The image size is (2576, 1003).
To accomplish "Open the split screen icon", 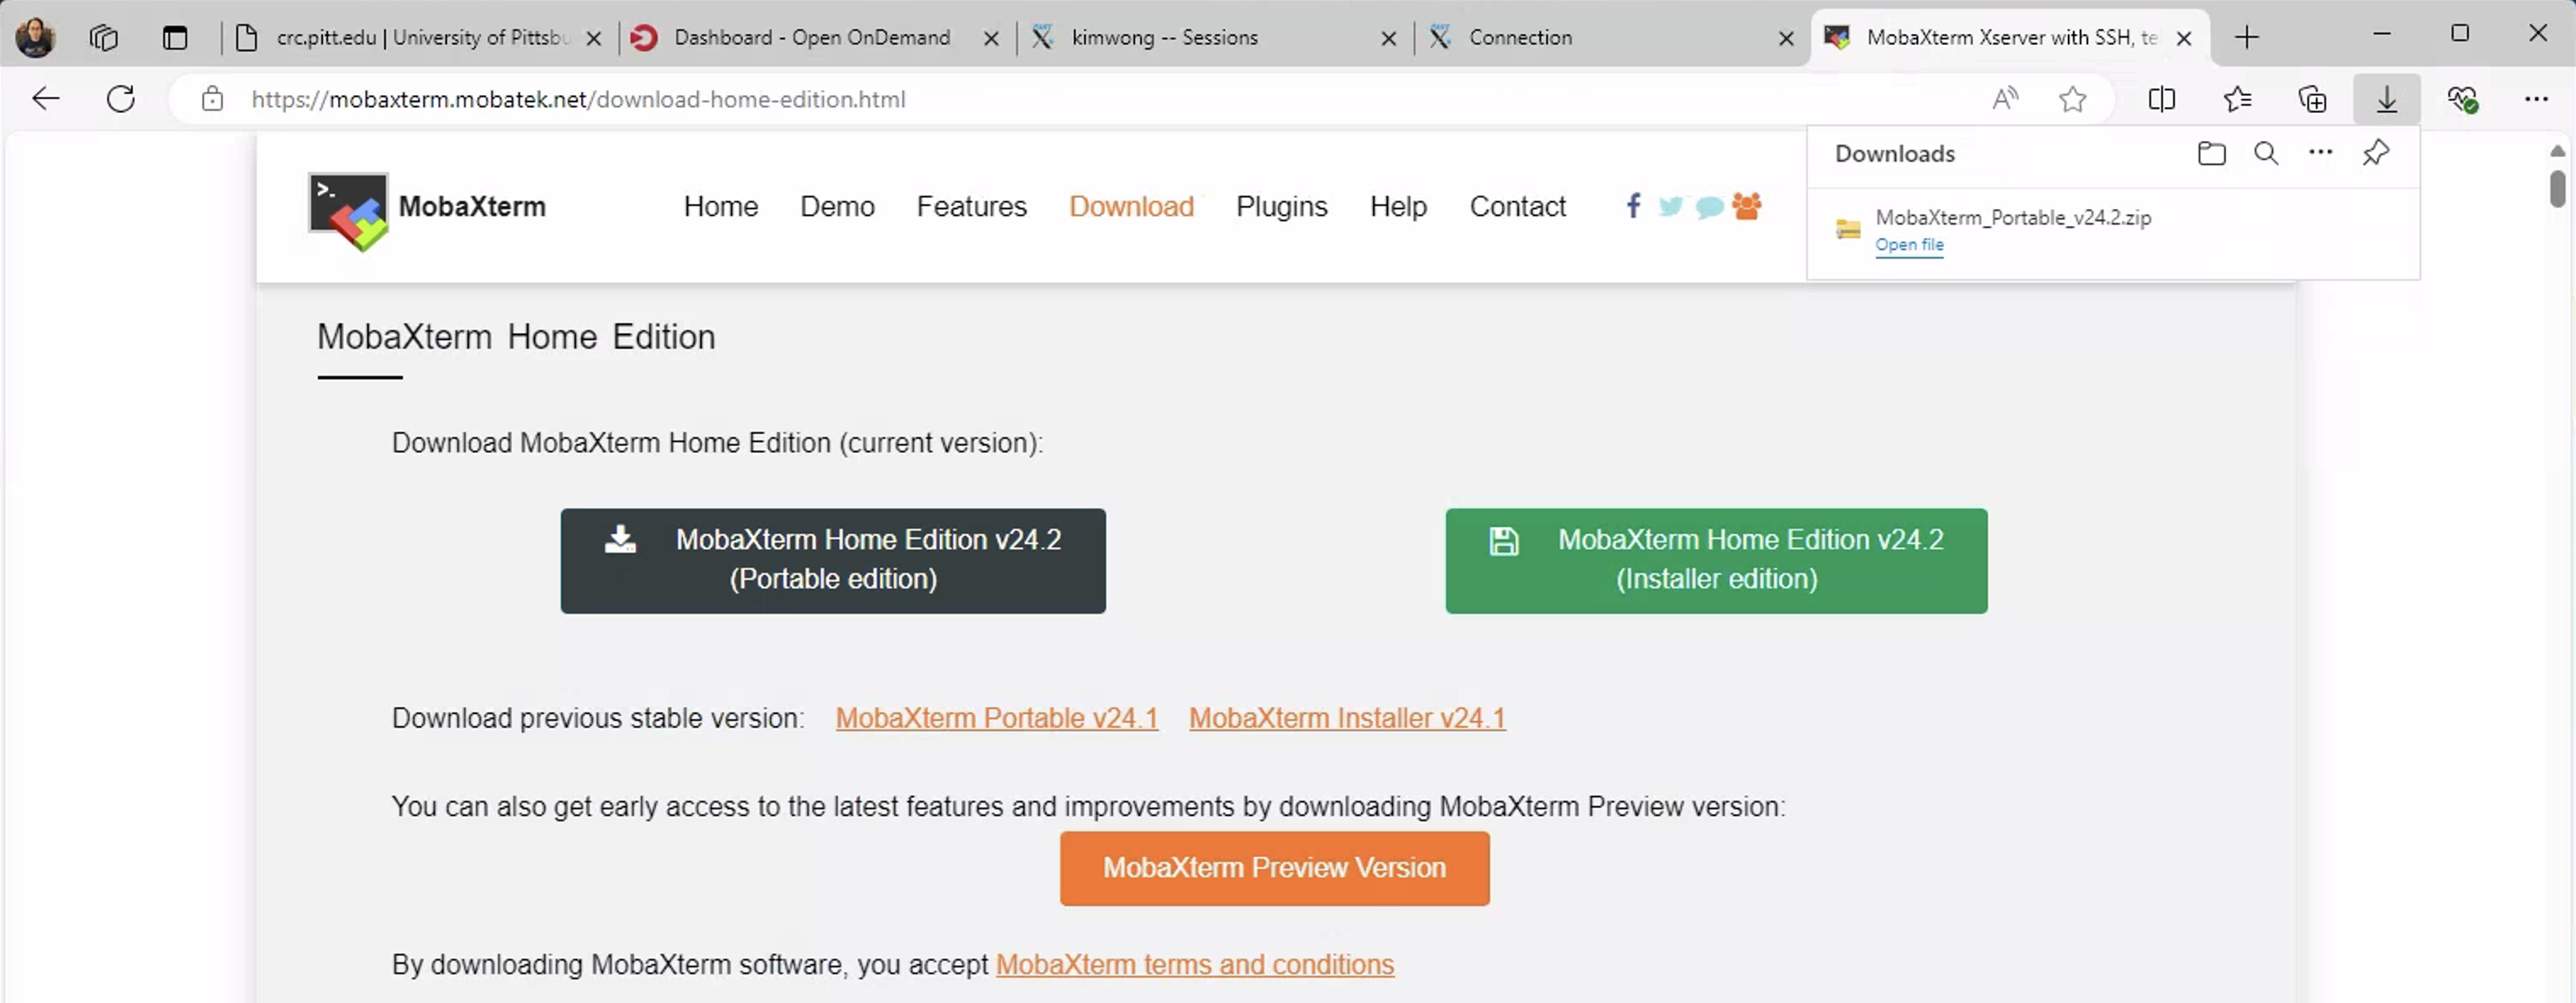I will click(x=2161, y=98).
